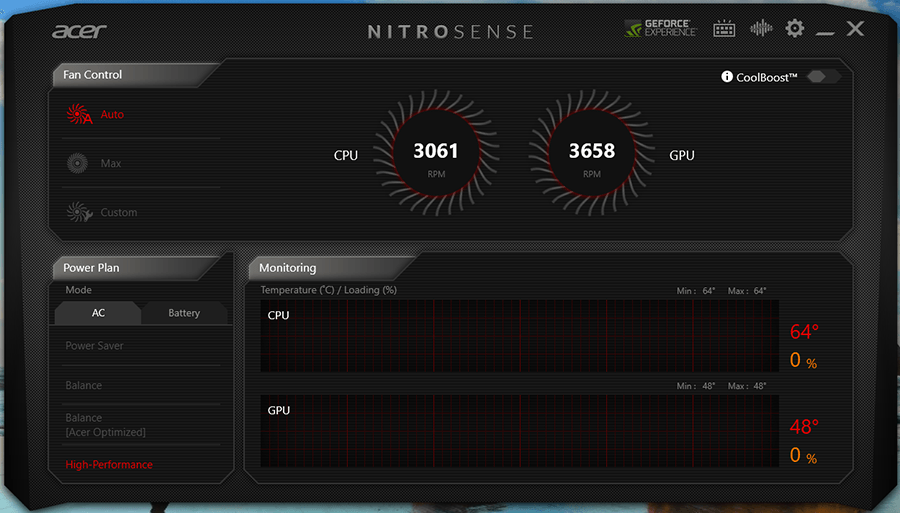
Task: Click the CPU temperature graph
Action: click(x=520, y=335)
